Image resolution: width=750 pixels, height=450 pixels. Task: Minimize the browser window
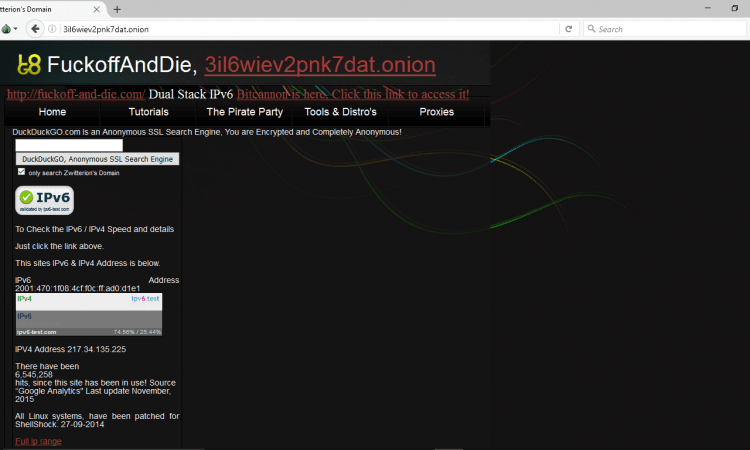coord(708,8)
